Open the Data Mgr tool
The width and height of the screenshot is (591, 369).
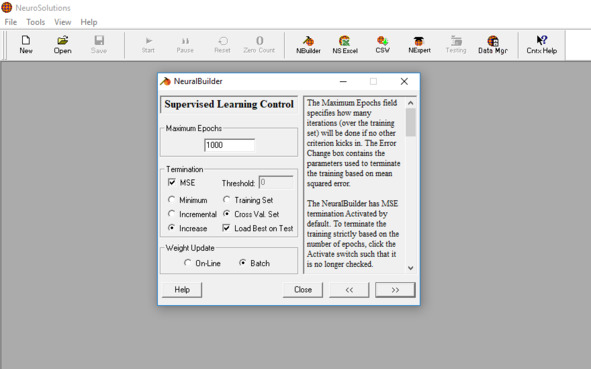(x=493, y=45)
